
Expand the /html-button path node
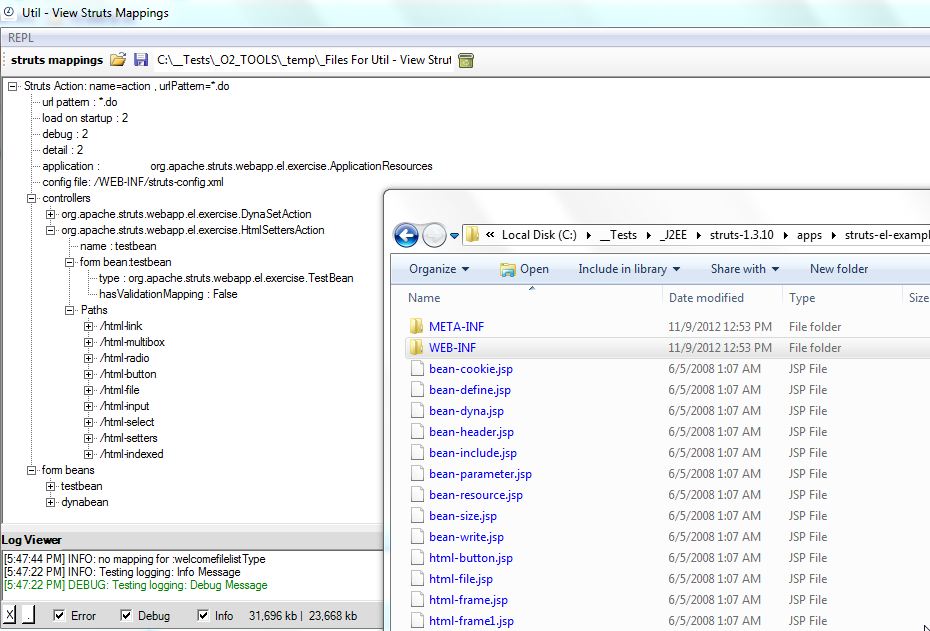pos(88,375)
